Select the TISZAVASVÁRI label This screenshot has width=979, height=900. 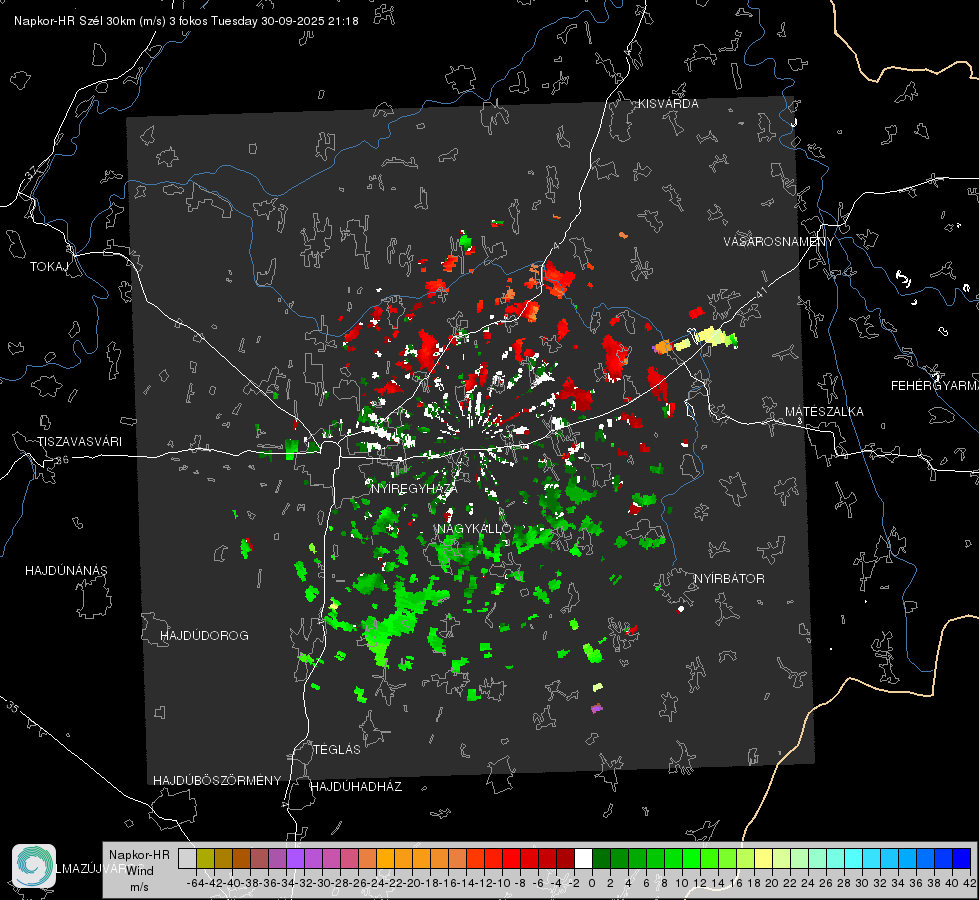79,442
